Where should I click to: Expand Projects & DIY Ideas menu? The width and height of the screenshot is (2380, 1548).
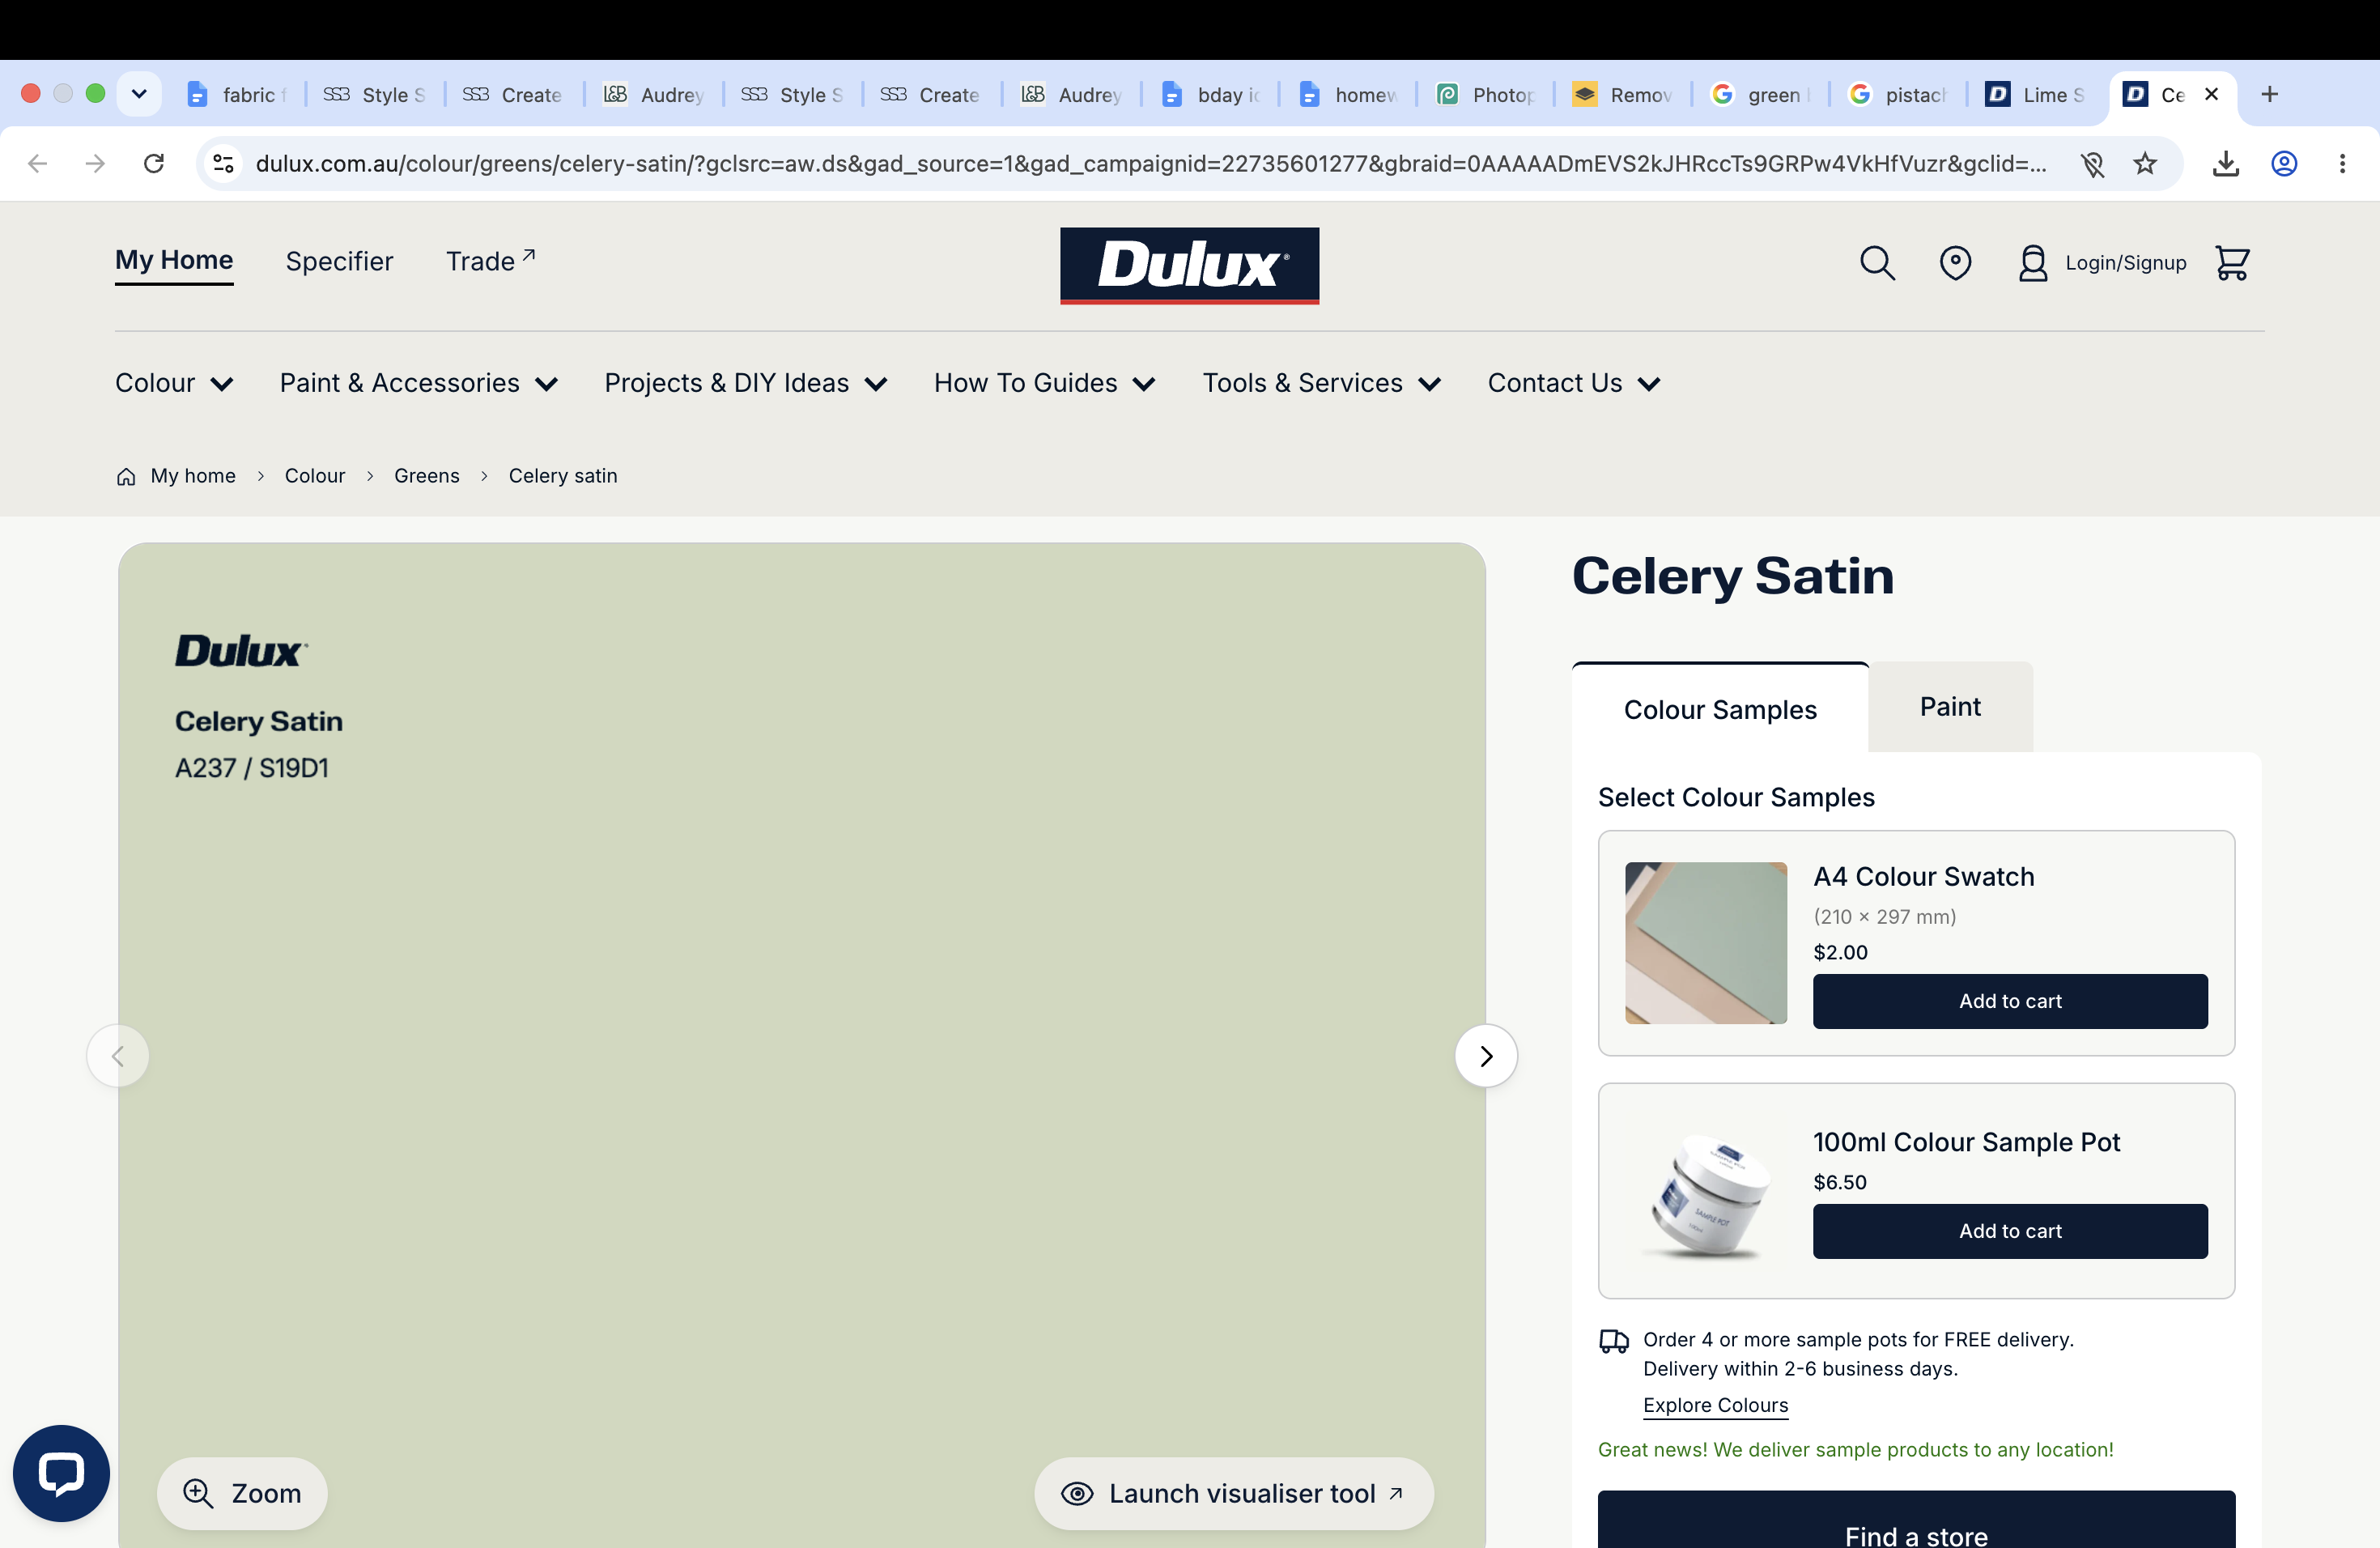coord(746,383)
